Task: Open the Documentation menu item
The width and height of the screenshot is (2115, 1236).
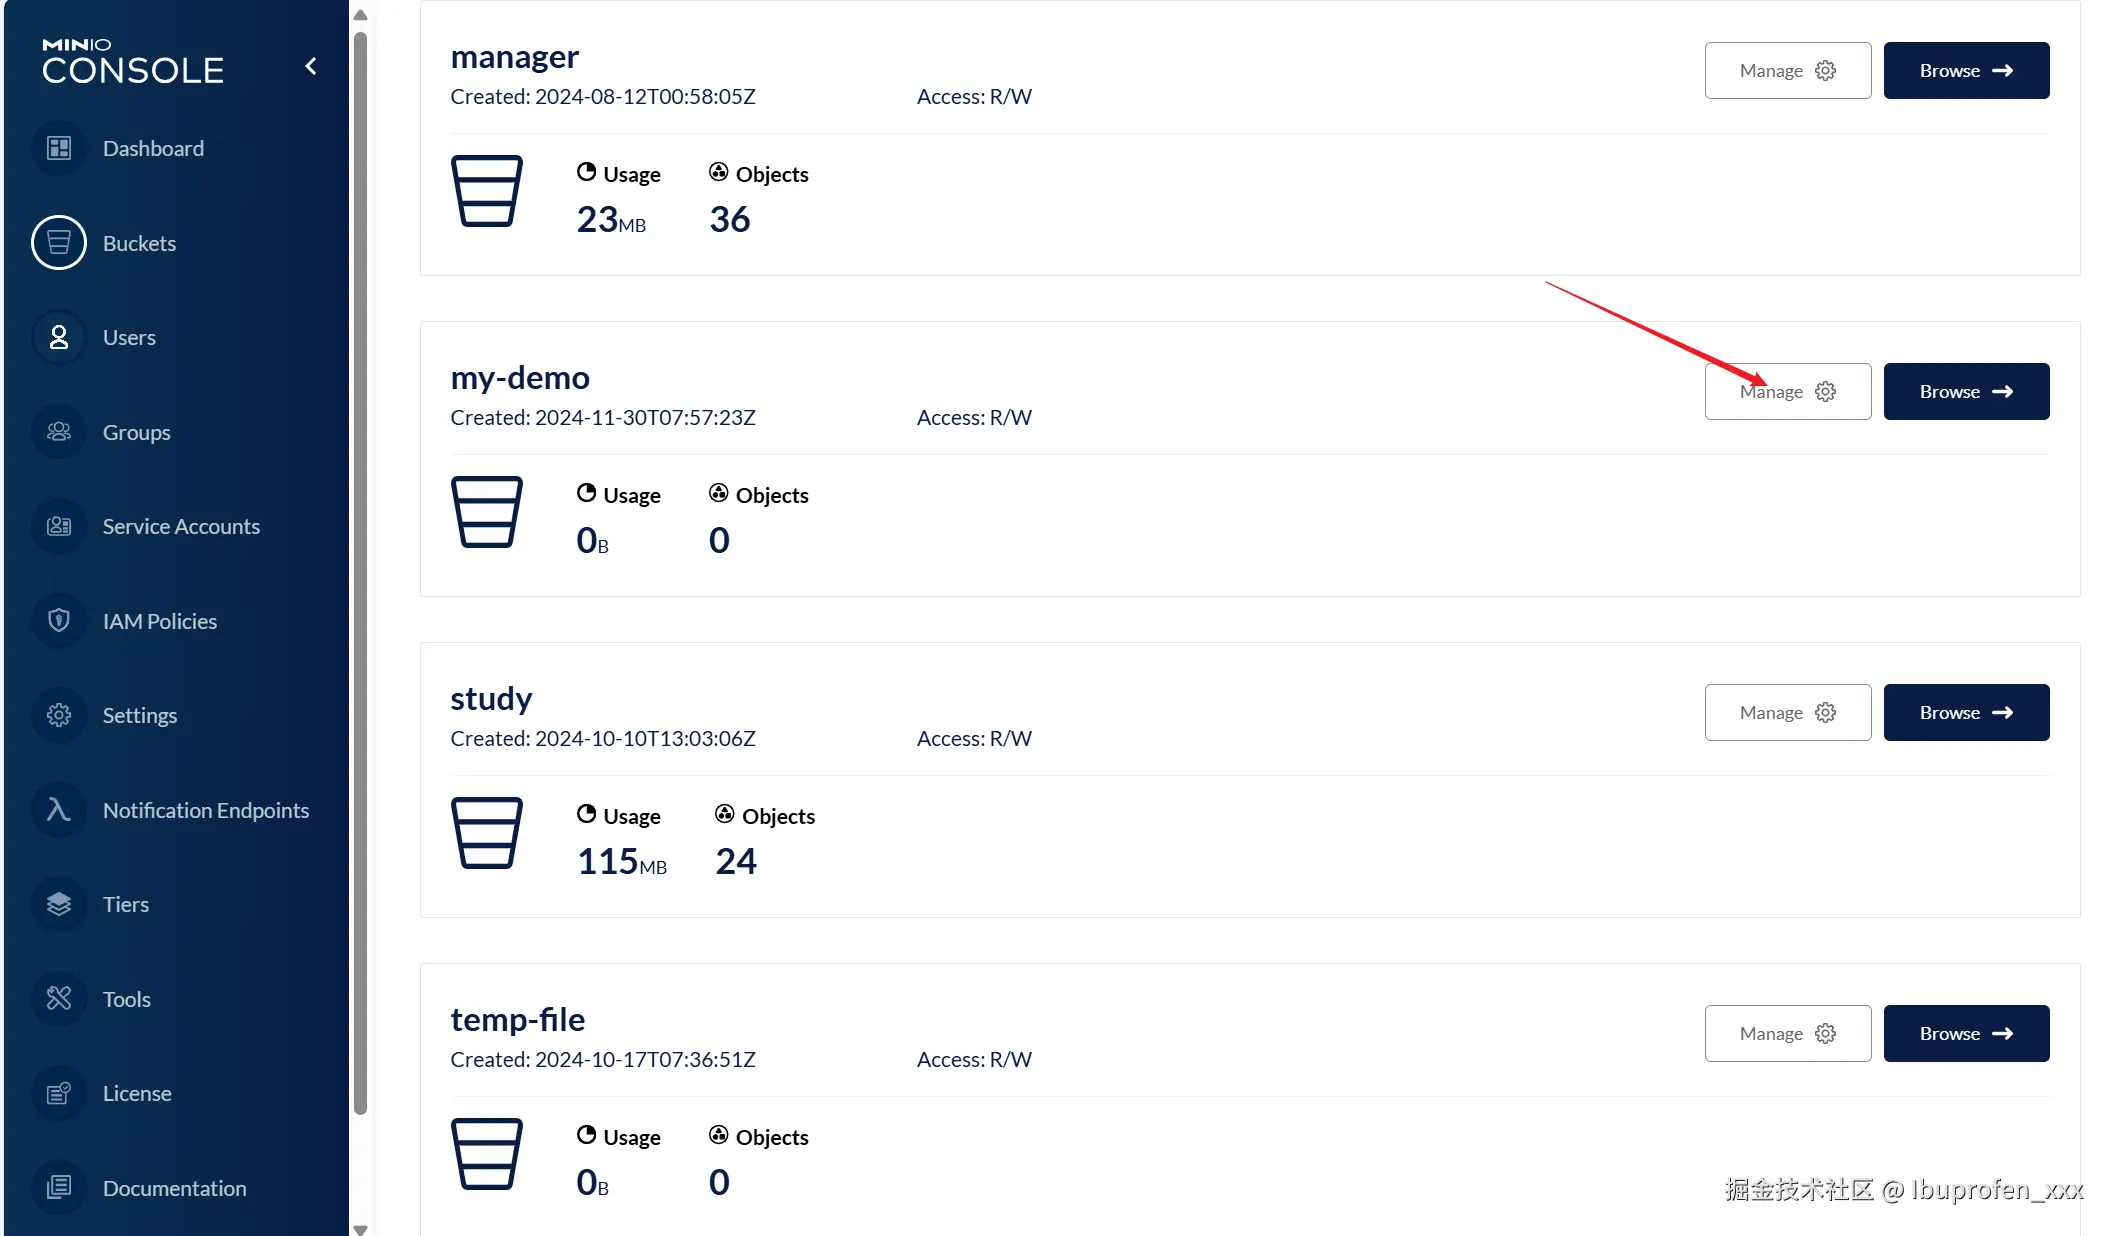Action: tap(174, 1188)
